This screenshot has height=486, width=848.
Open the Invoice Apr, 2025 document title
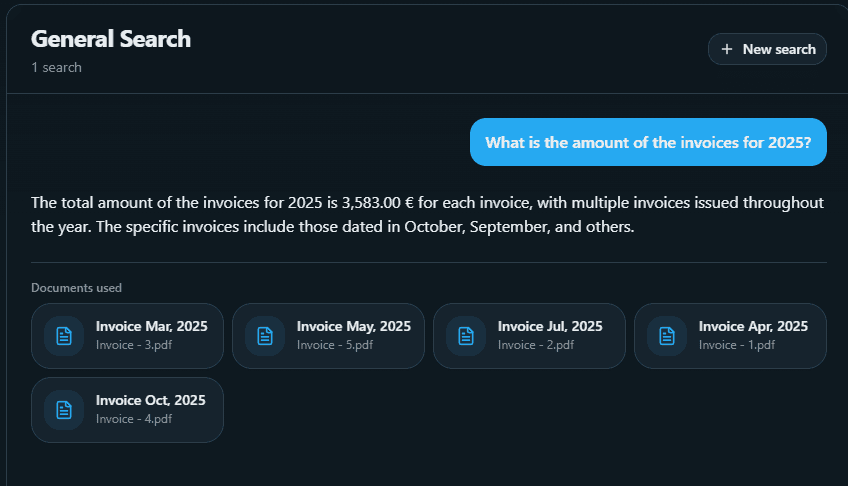click(x=753, y=326)
